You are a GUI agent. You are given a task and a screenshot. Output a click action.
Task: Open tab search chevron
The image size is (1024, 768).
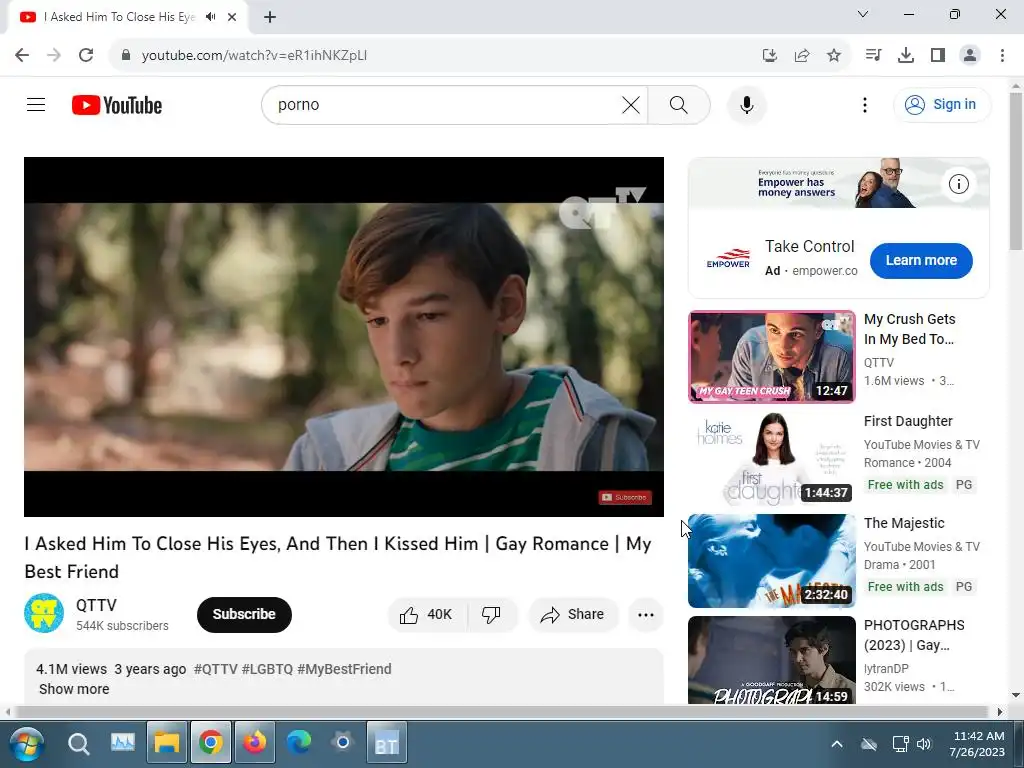[x=863, y=14]
